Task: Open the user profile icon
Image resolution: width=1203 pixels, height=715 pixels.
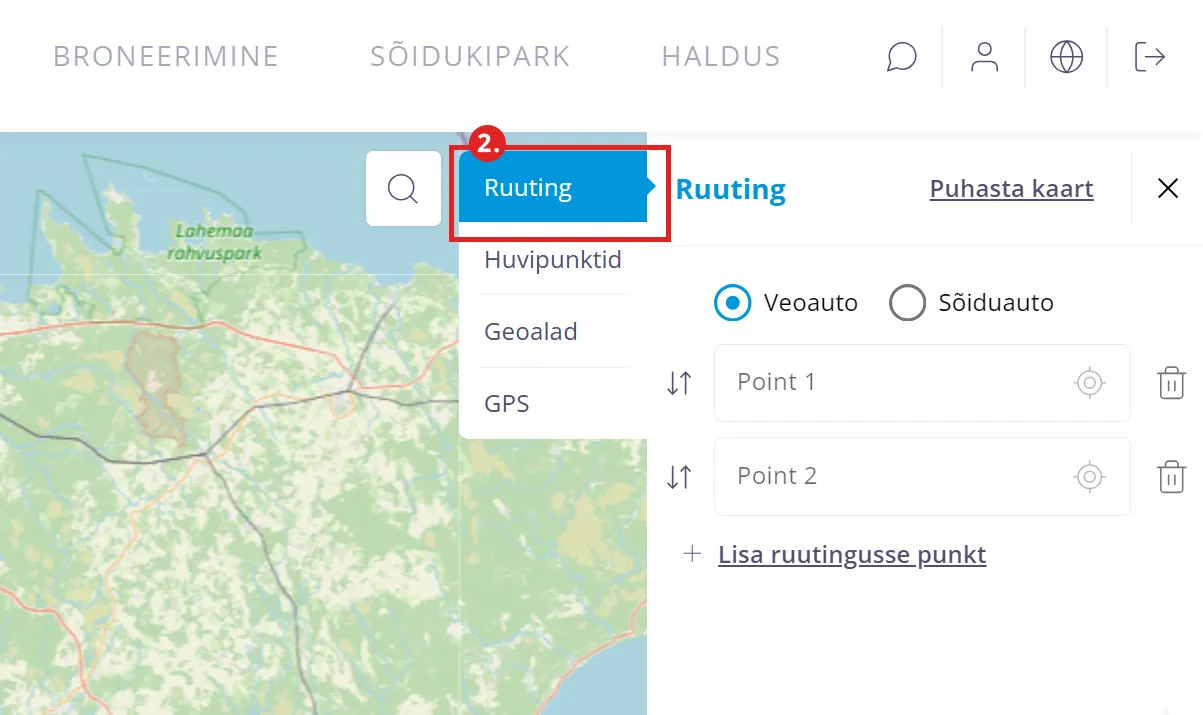Action: point(985,57)
